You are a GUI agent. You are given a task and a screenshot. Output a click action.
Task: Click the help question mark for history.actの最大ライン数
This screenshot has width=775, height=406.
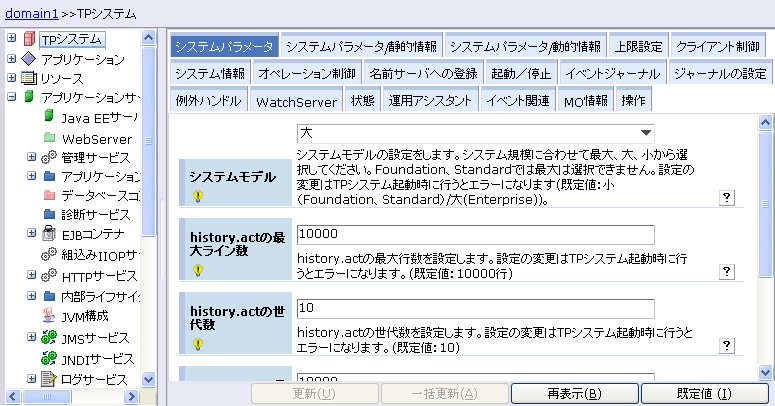point(727,271)
